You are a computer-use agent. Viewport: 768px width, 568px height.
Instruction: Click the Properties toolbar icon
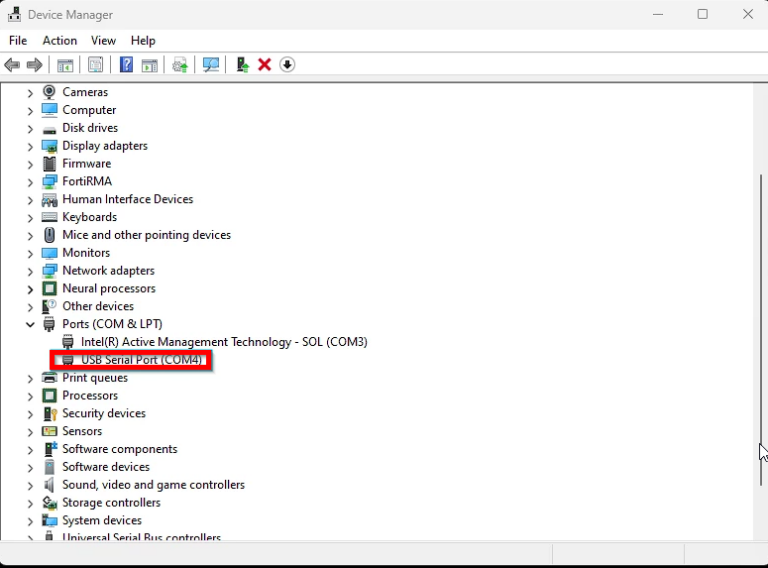(96, 65)
